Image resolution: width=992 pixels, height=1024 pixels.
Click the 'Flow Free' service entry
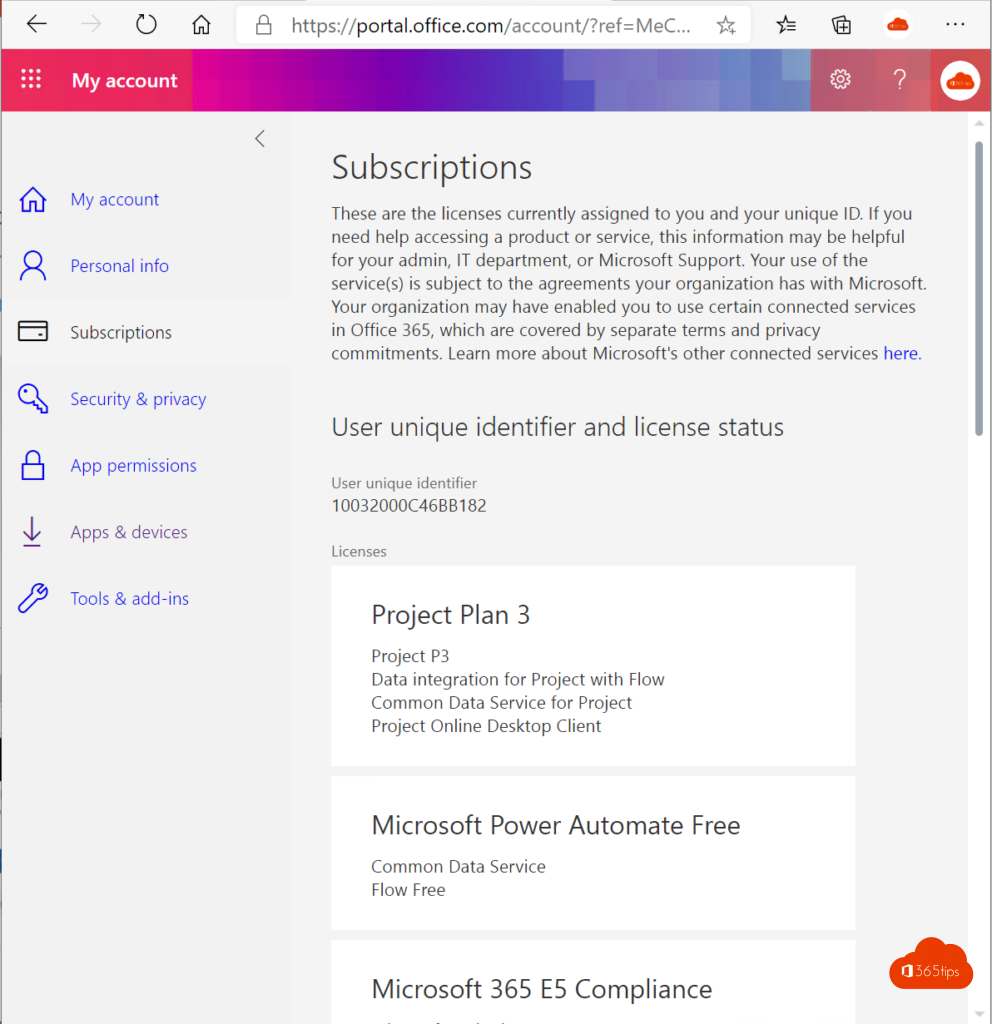pos(408,890)
